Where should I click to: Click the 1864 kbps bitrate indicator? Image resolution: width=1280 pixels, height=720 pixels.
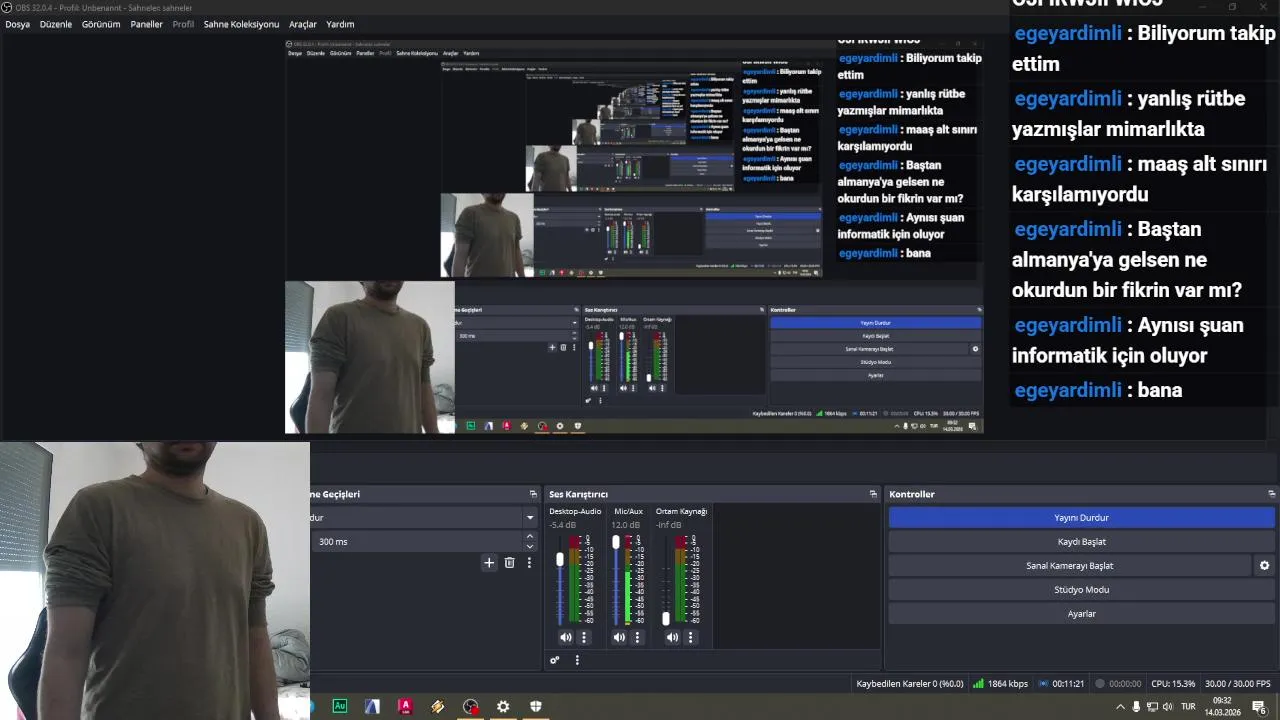click(1000, 684)
